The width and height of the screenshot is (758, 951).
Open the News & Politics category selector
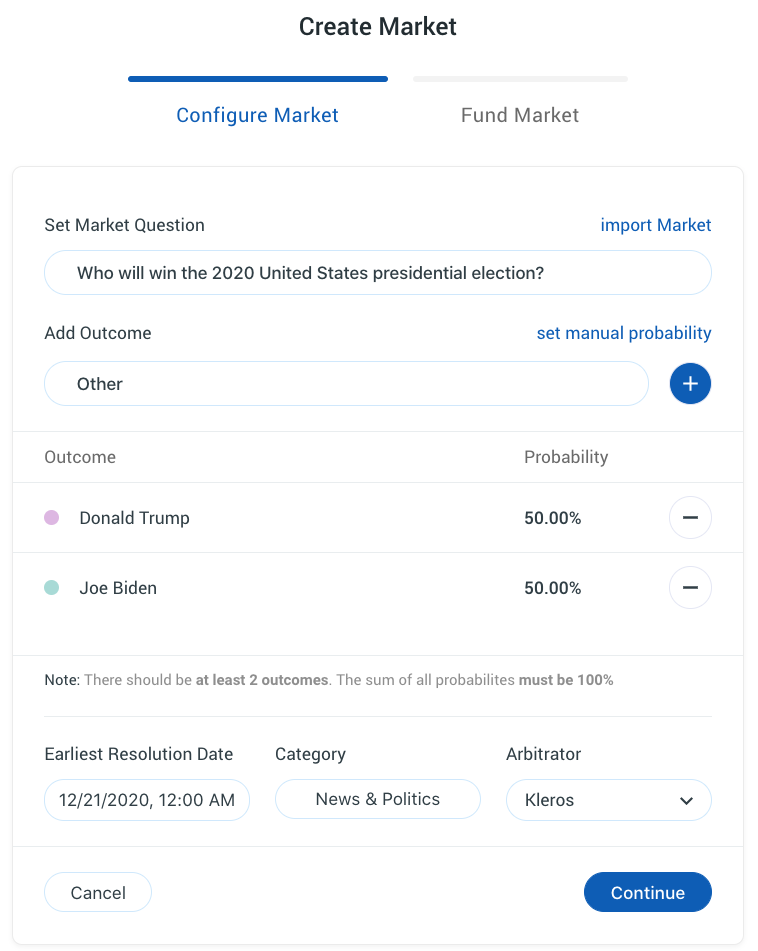click(x=377, y=800)
